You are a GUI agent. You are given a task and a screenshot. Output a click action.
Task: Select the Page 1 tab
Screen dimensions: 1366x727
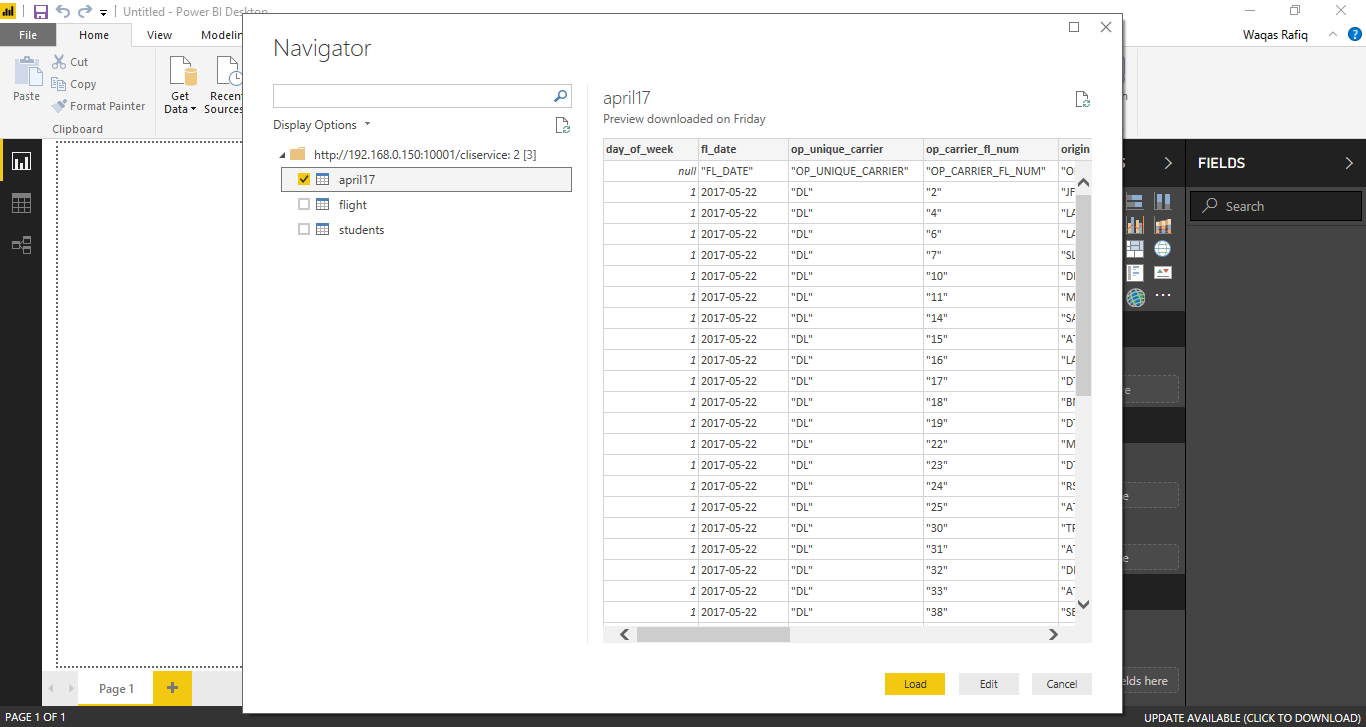[x=116, y=688]
